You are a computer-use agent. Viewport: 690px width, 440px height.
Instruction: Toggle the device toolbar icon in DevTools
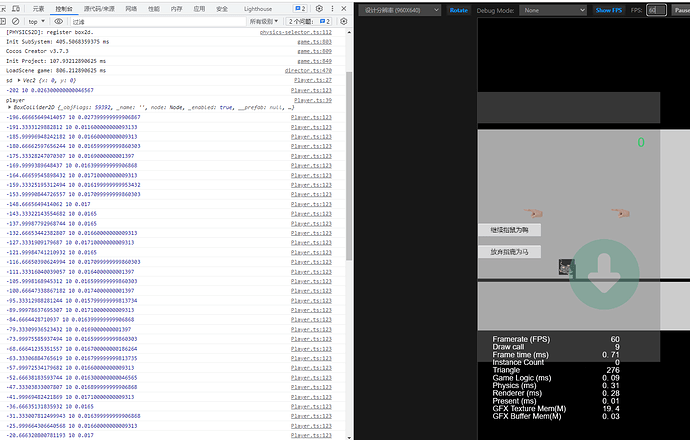pyautogui.click(x=16, y=8)
